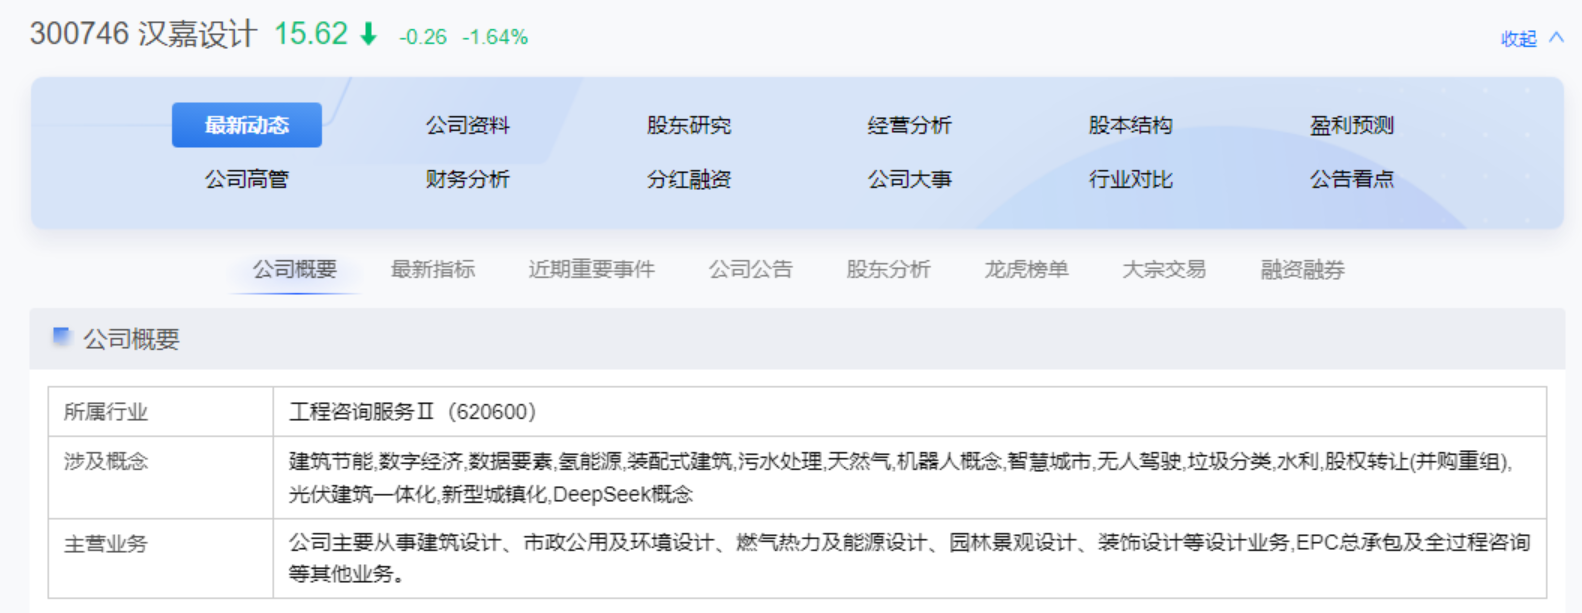Switch to 公司概要 tab
The width and height of the screenshot is (1582, 613).
295,269
